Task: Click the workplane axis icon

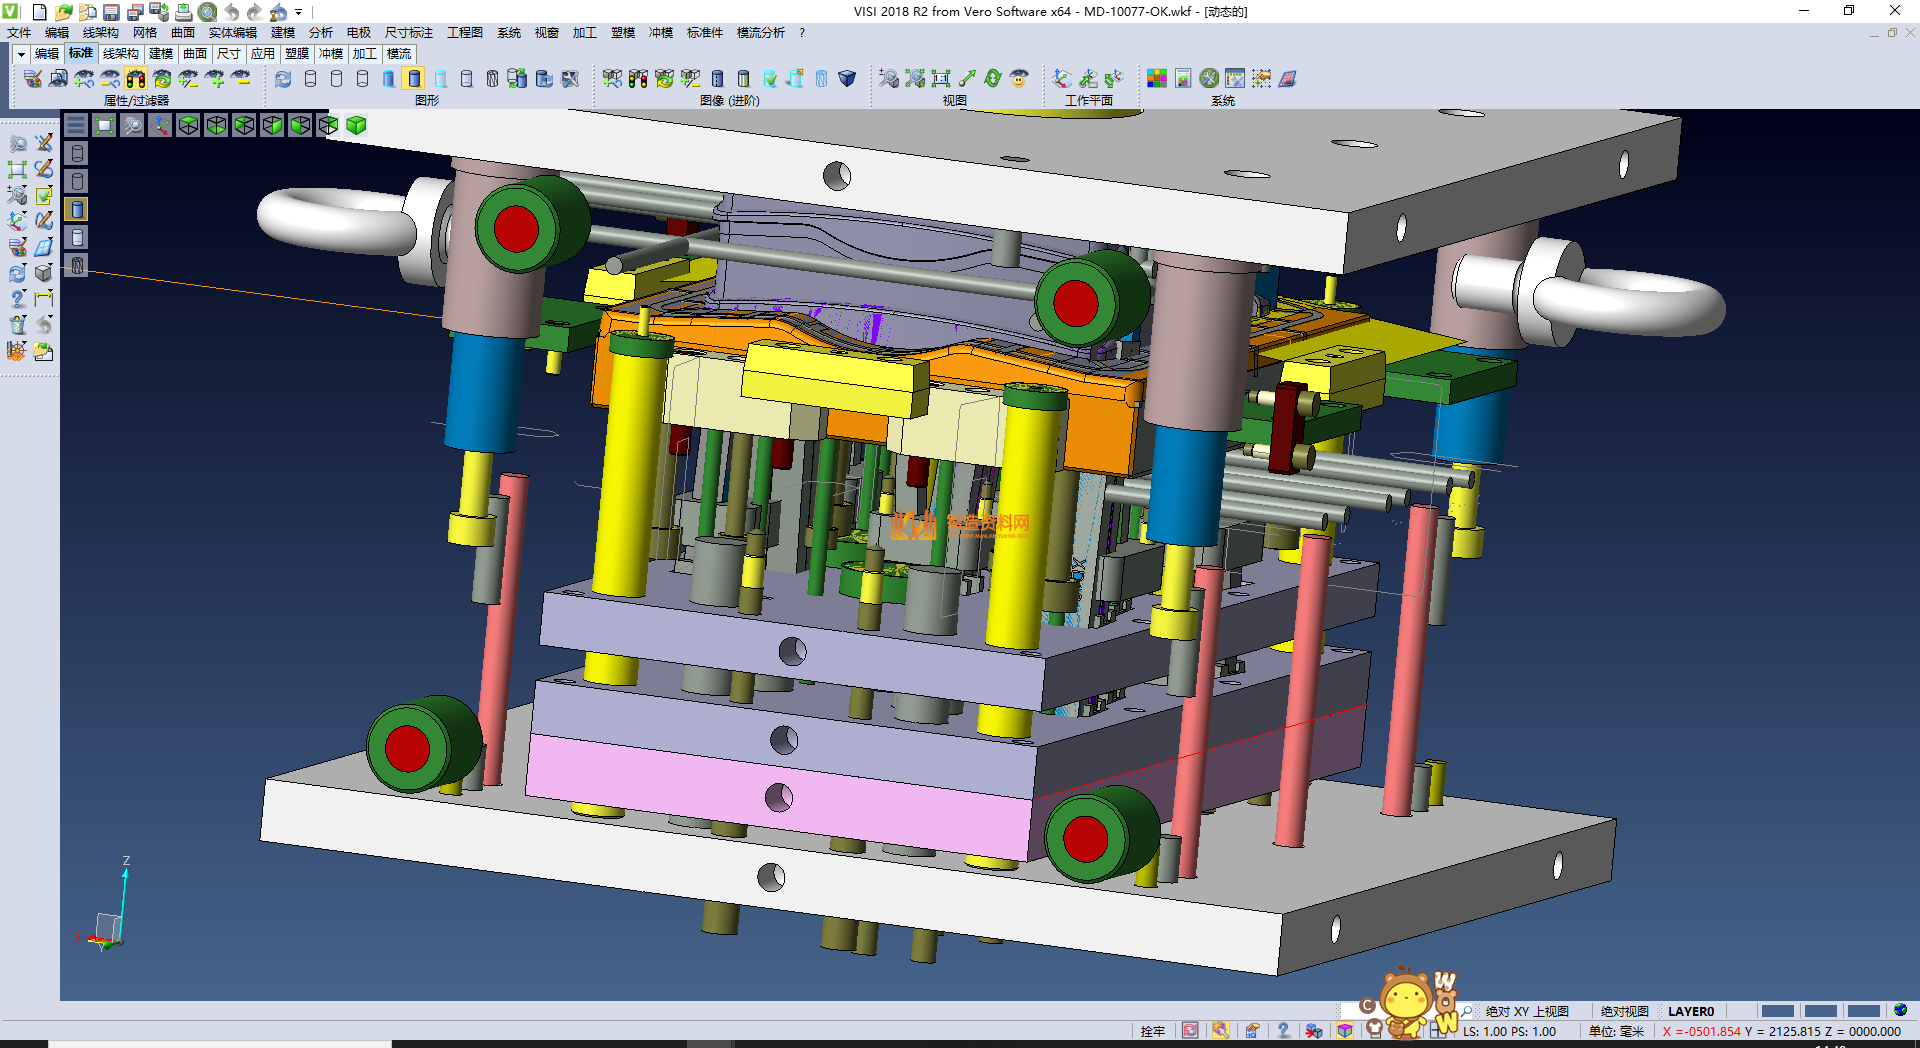Action: (1062, 79)
